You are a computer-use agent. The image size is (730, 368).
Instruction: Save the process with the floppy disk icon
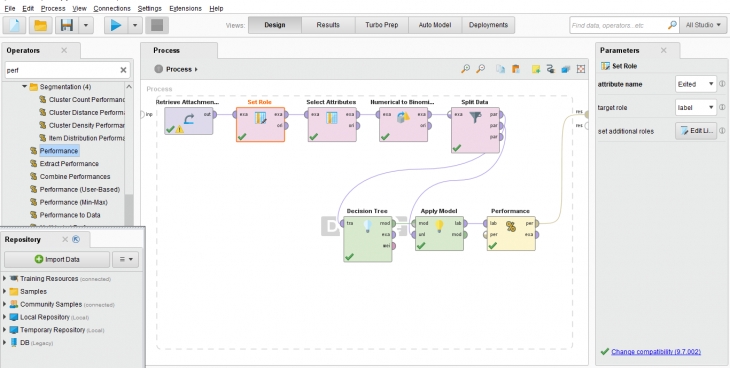coord(67,25)
